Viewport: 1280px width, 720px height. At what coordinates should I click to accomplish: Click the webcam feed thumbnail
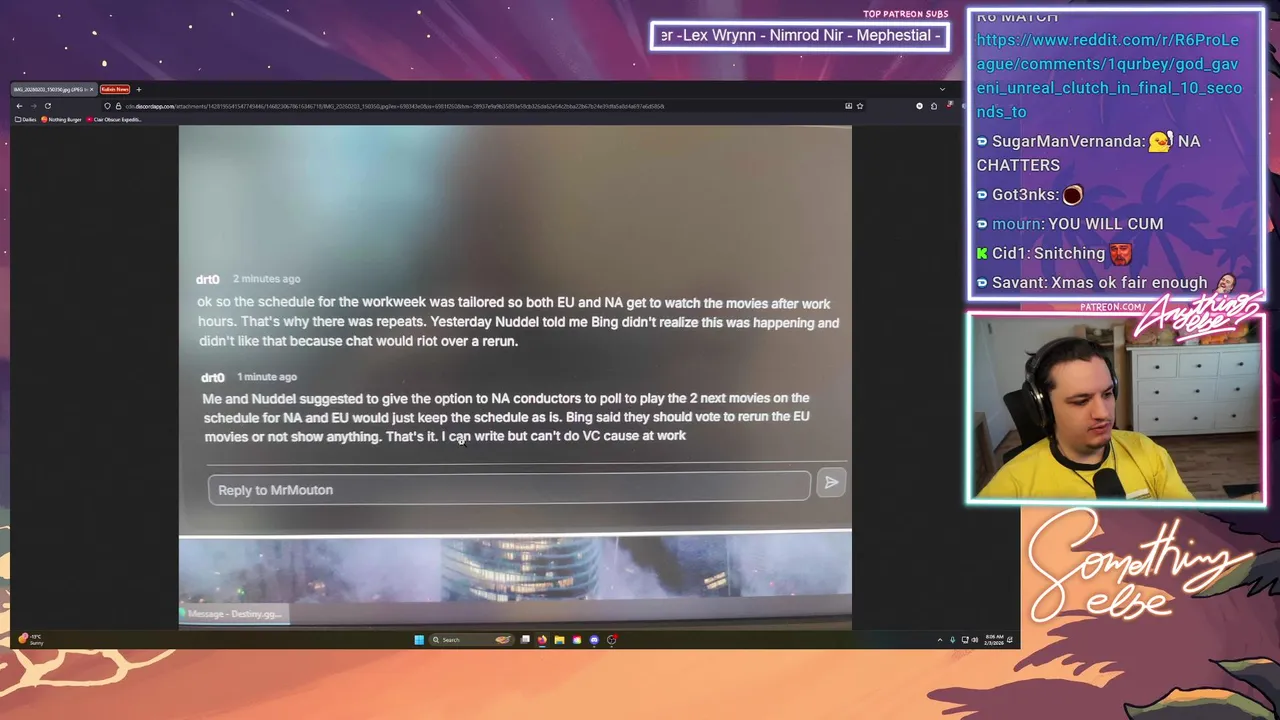point(1115,408)
